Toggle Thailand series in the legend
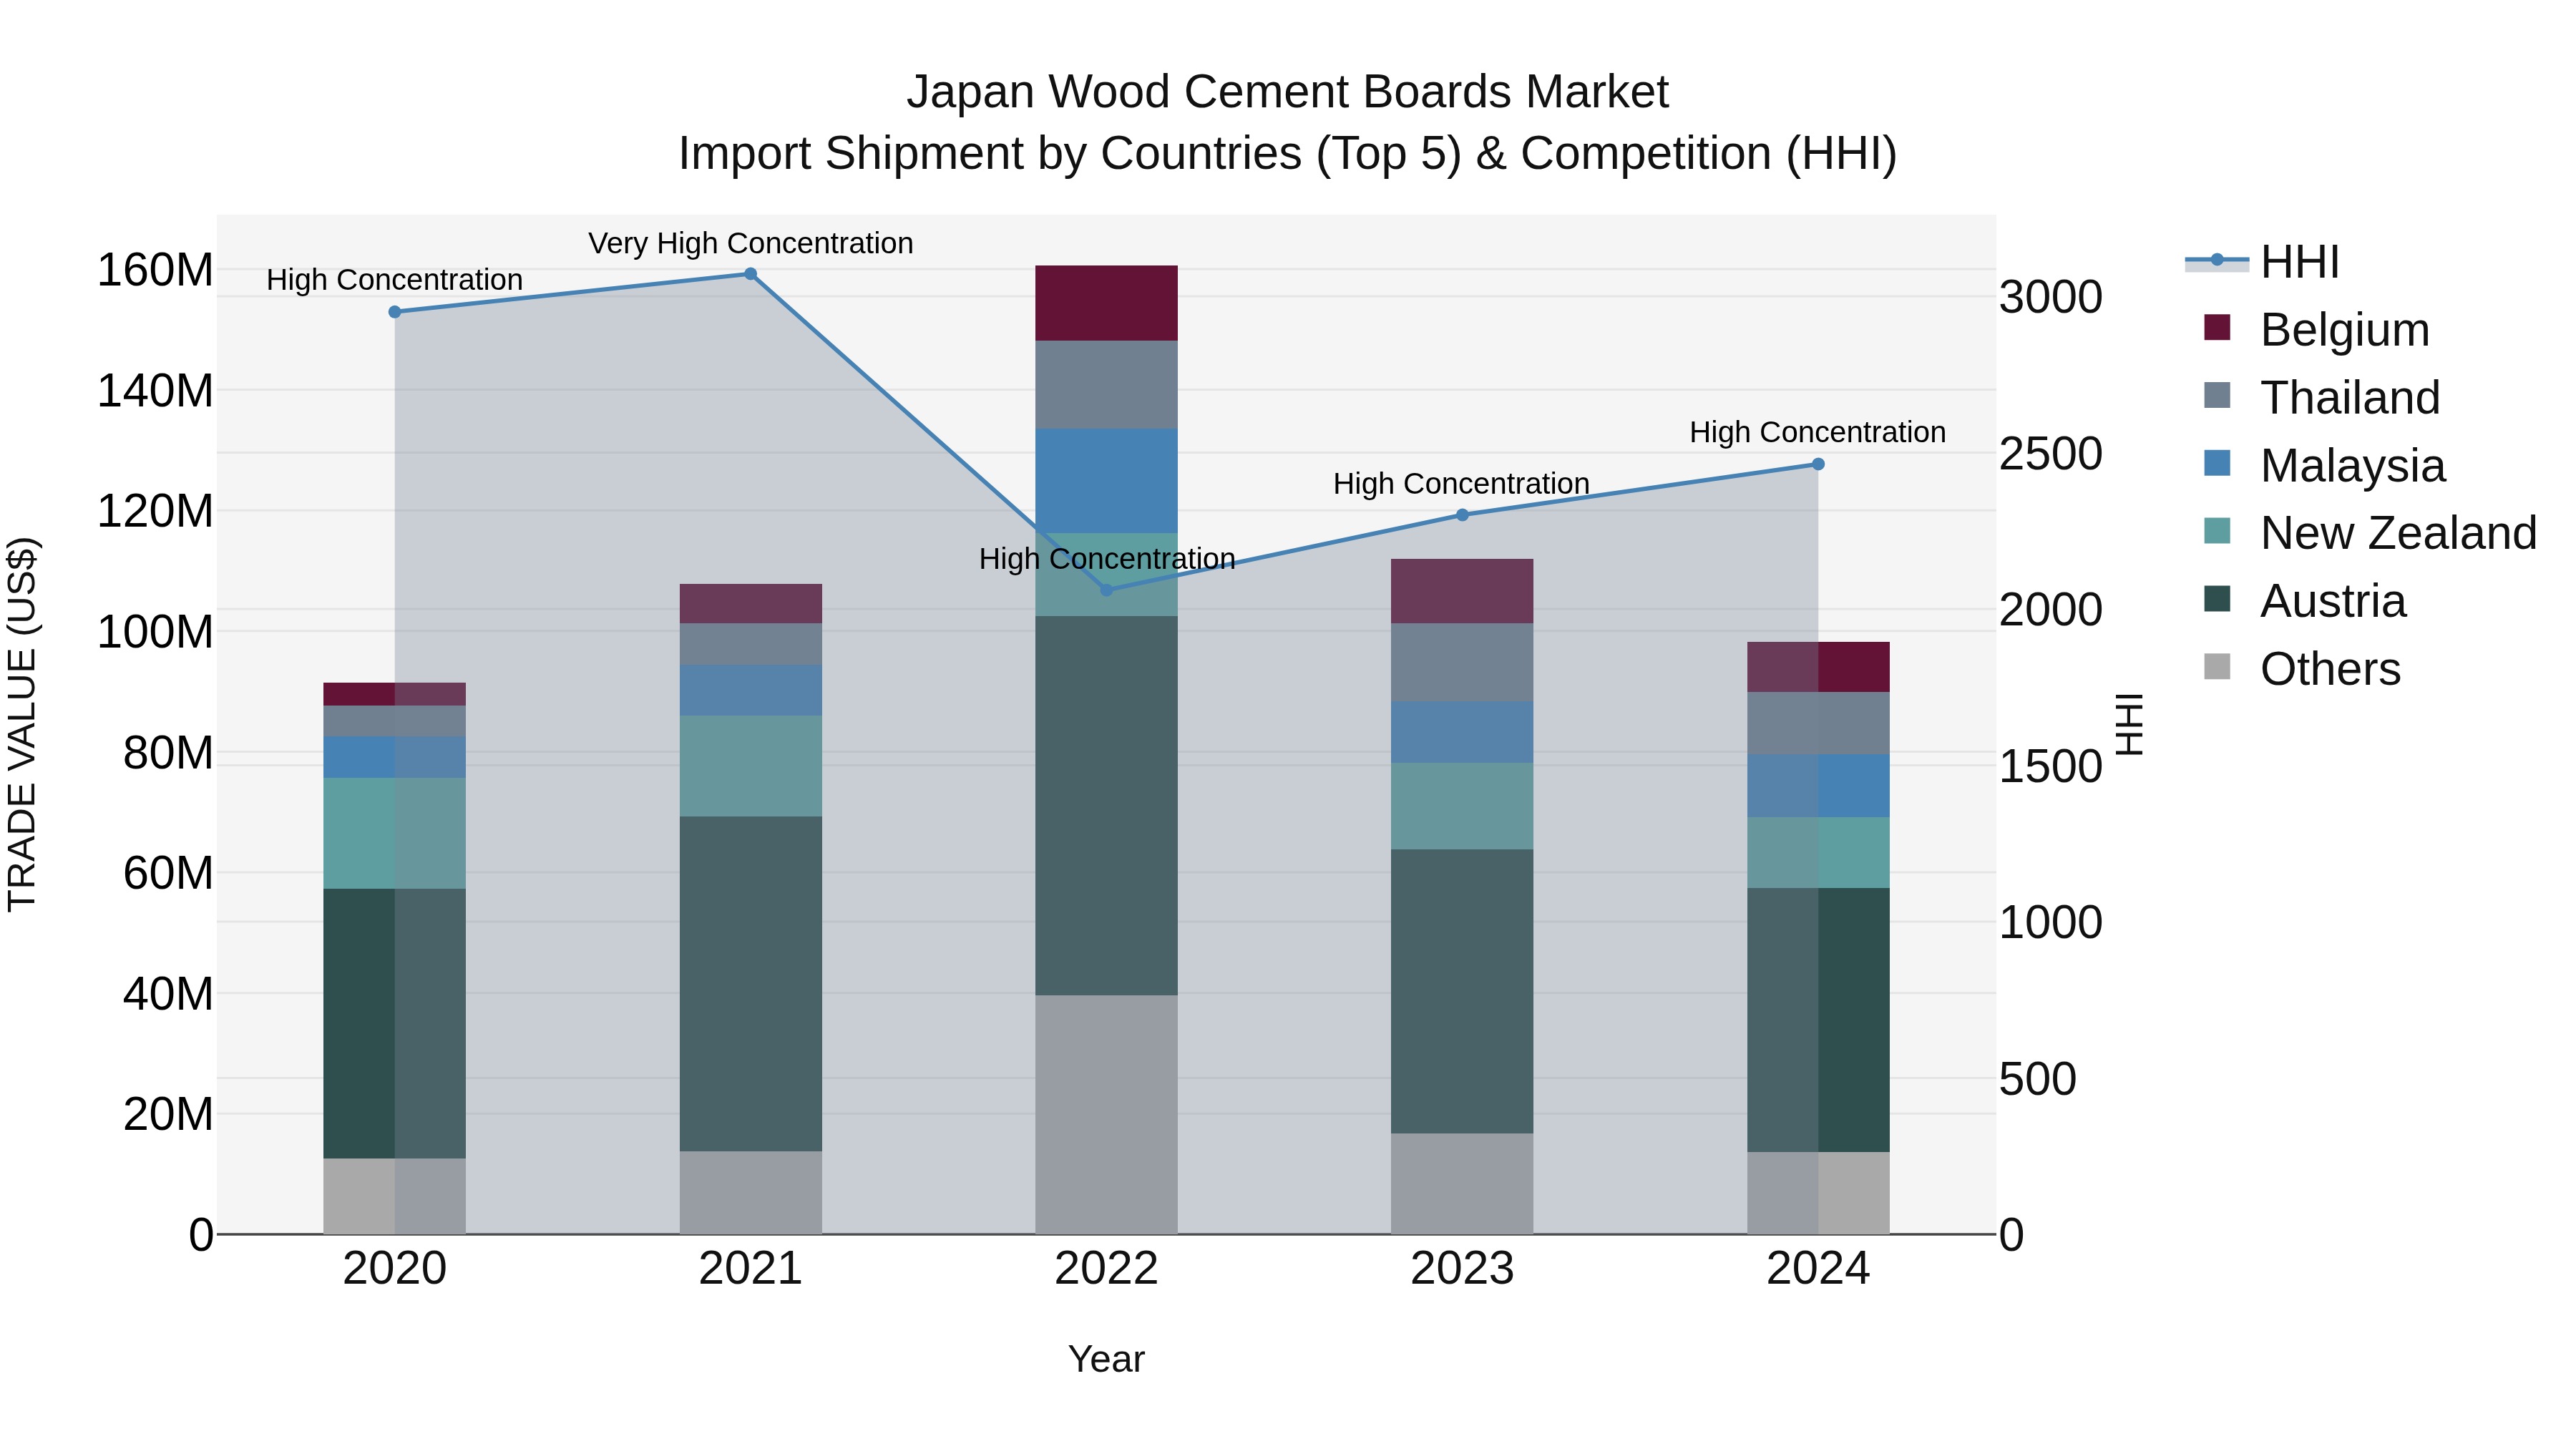2576x1449 pixels. pyautogui.click(x=2322, y=398)
